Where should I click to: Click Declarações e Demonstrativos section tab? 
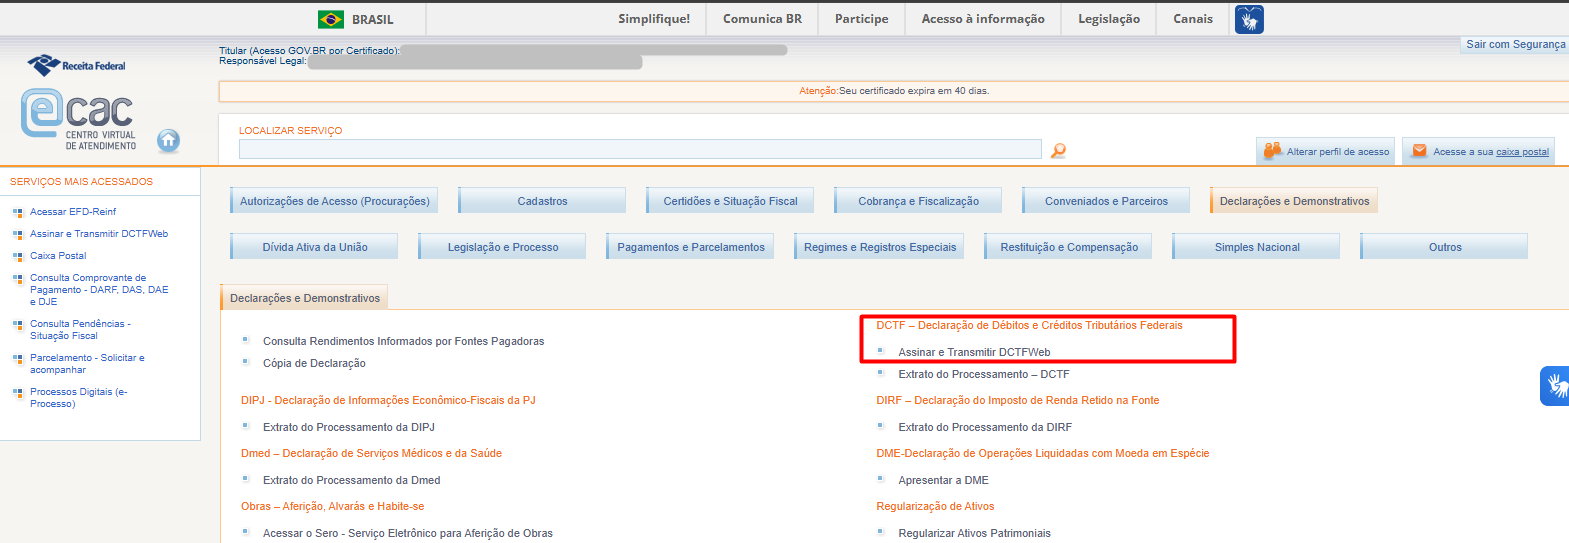click(x=304, y=298)
